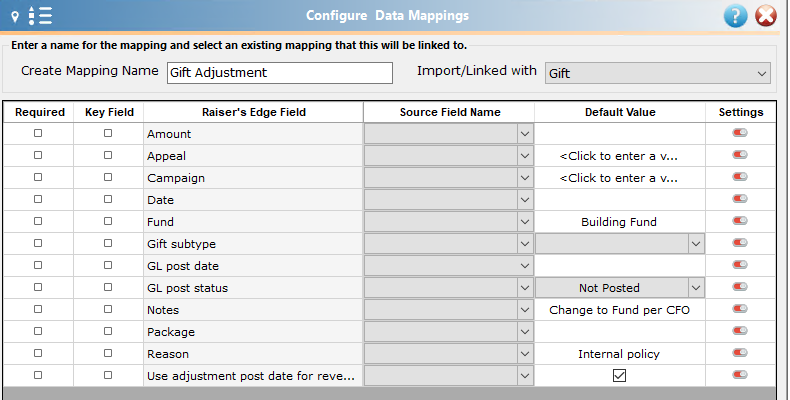Toggle the Settings switch for Package row
Viewport: 790px width, 400px height.
coord(740,331)
